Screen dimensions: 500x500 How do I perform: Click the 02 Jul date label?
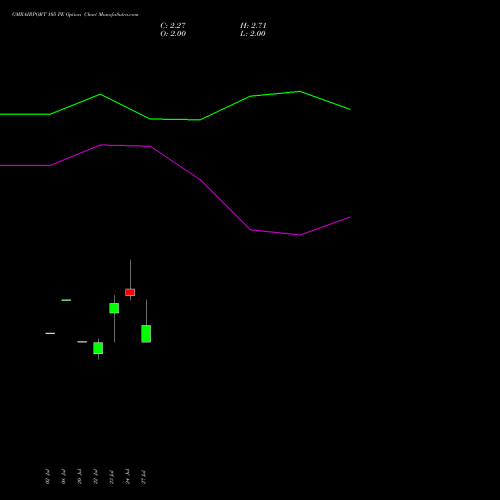pos(47,477)
